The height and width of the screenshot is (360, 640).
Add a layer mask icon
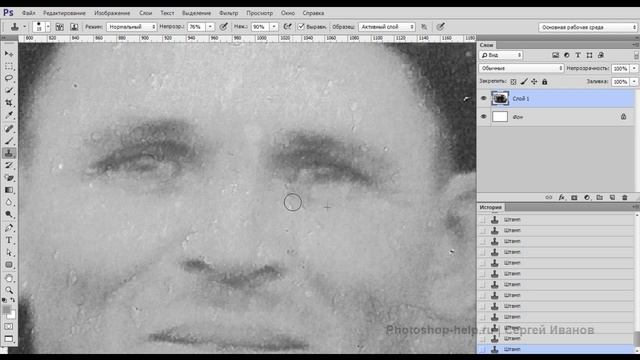coord(574,198)
